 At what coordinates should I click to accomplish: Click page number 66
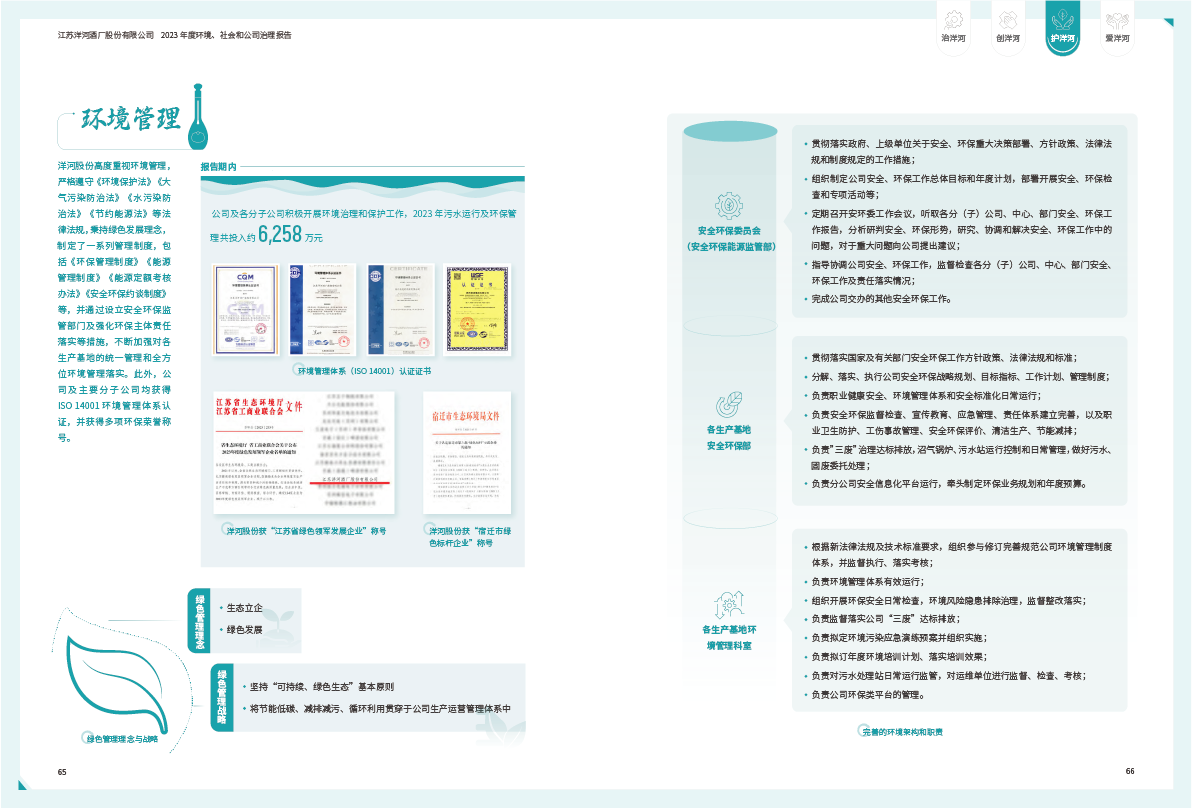(1129, 771)
